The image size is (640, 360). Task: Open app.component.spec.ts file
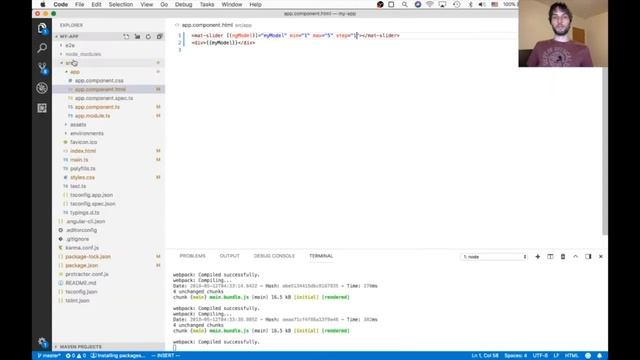[x=104, y=98]
